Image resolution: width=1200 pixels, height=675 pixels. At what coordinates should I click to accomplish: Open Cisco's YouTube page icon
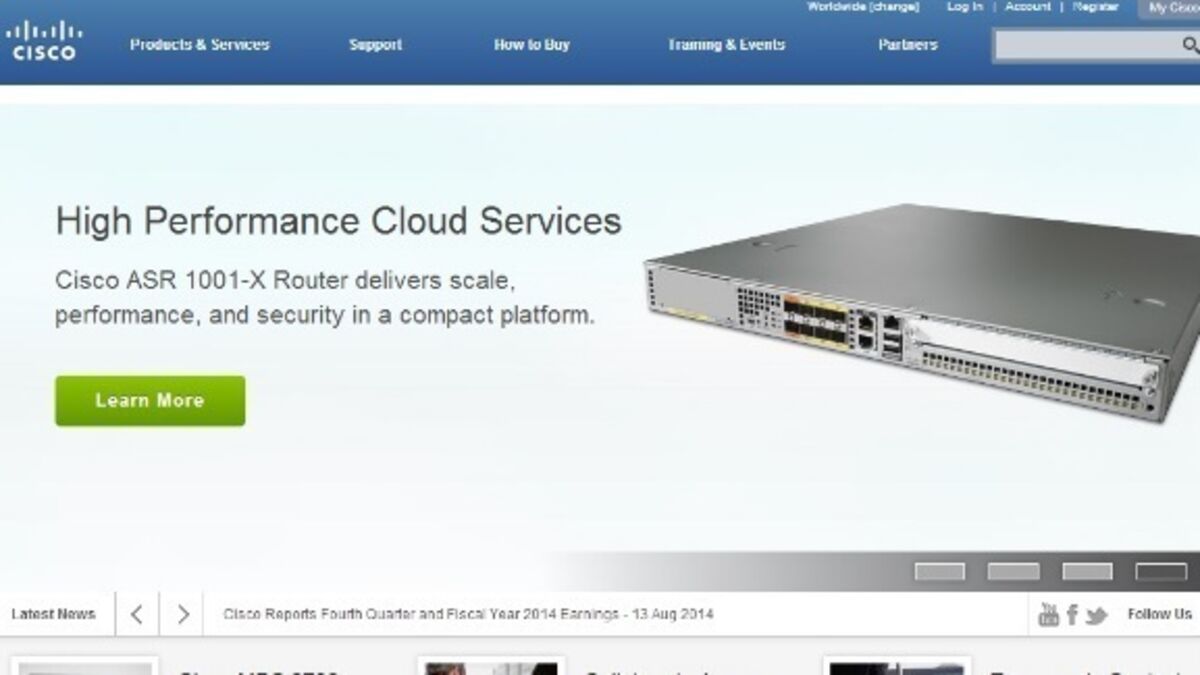point(1048,614)
